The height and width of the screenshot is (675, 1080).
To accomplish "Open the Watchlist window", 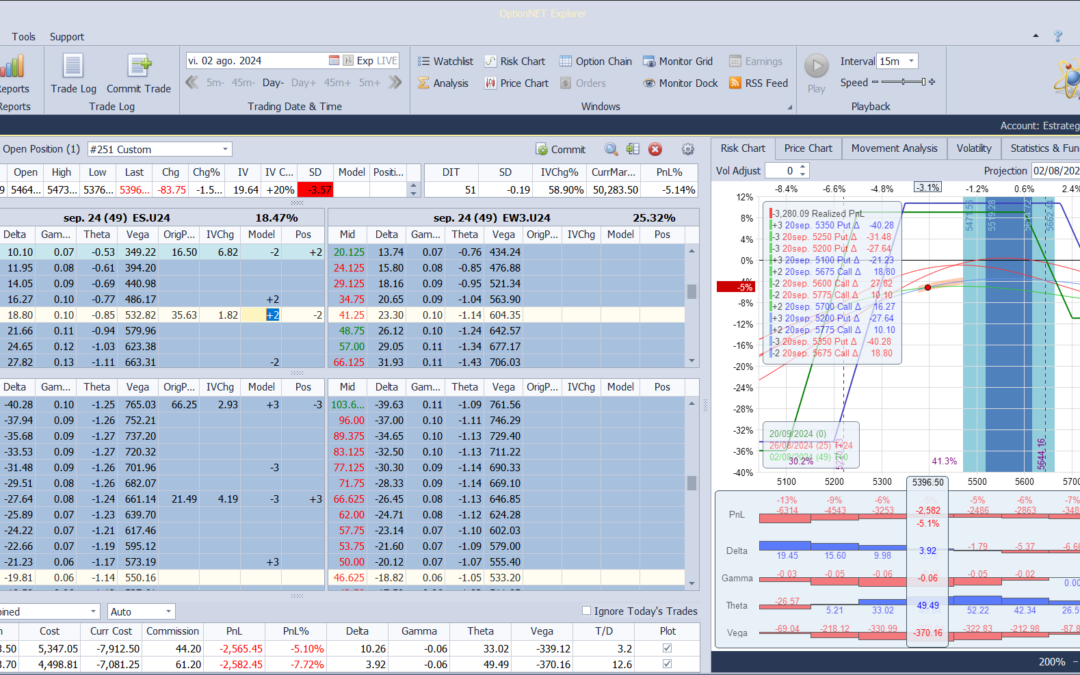I will pos(445,61).
